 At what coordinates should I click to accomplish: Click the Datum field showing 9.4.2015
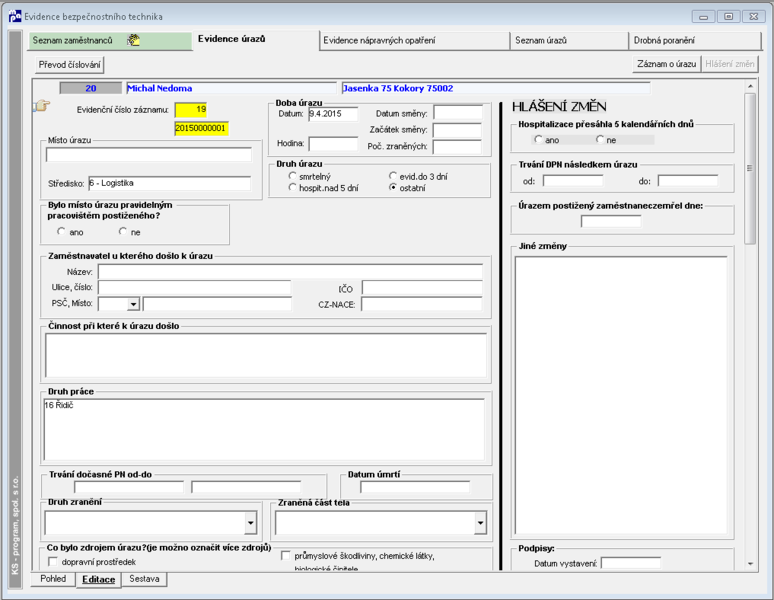333,114
